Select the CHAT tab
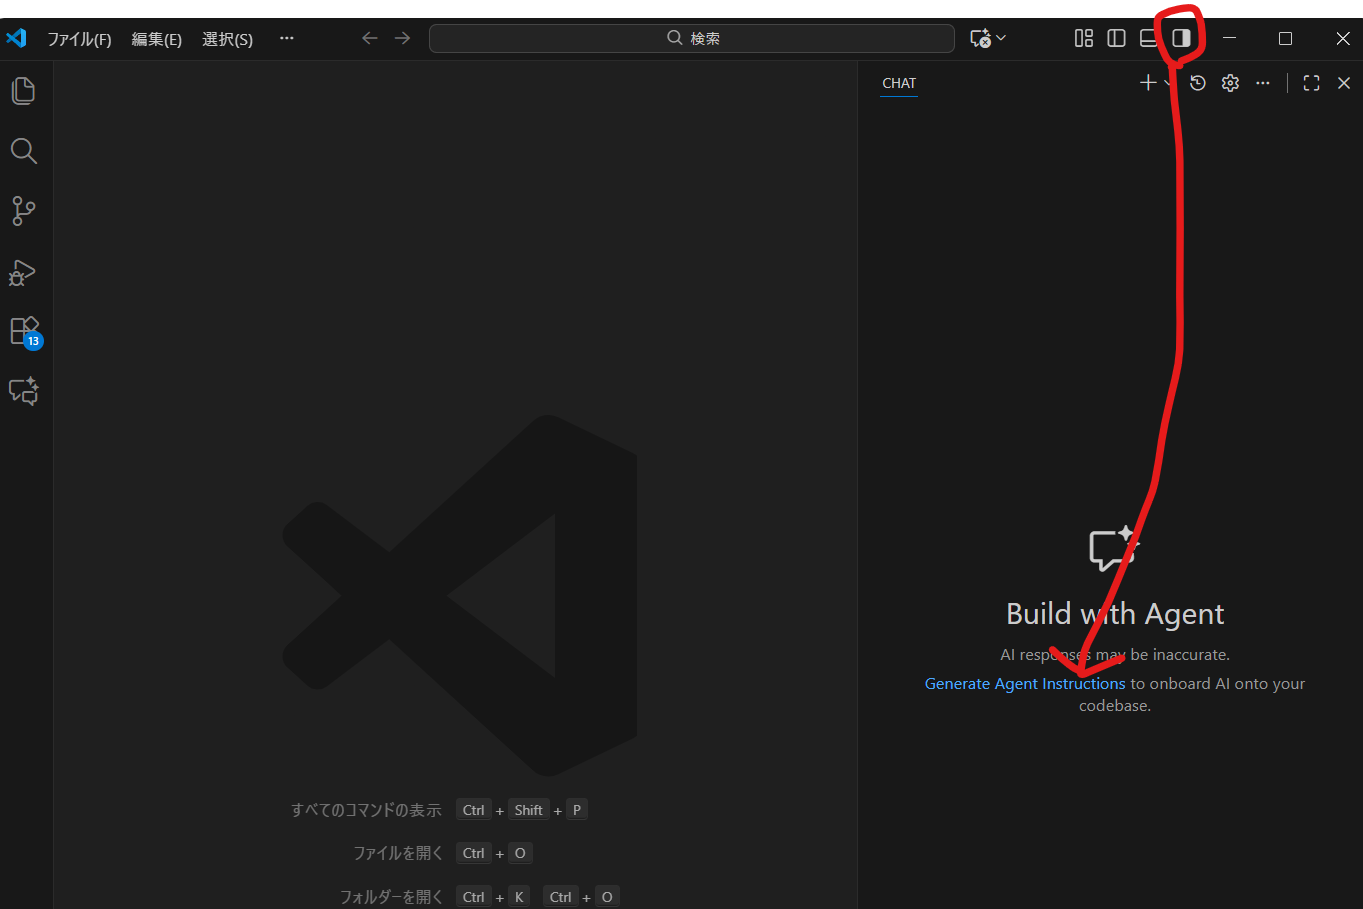1363x909 pixels. point(899,83)
